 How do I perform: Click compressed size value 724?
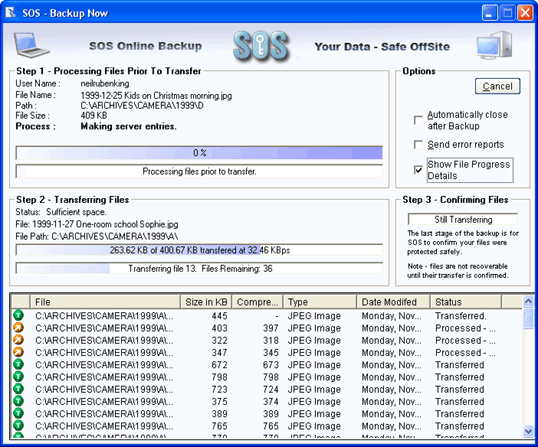pos(270,389)
